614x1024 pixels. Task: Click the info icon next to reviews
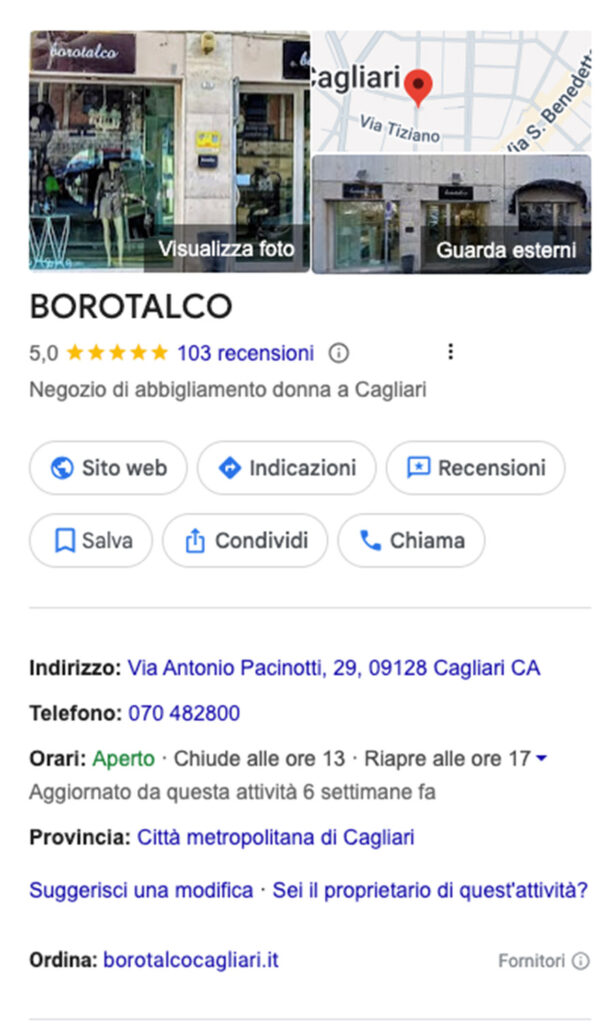click(x=339, y=353)
